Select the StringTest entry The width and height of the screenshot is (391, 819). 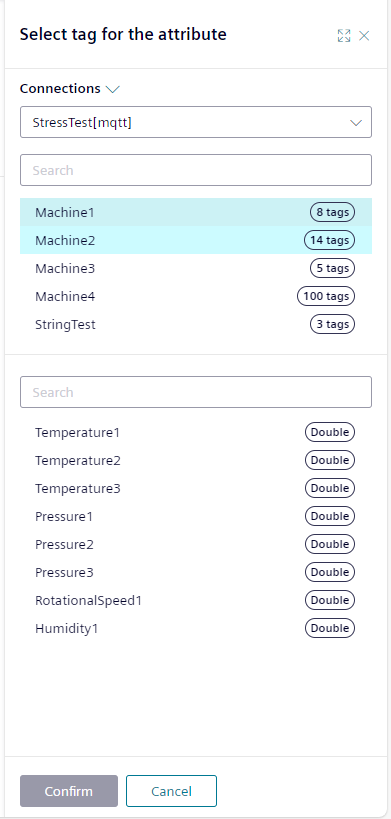tap(196, 324)
